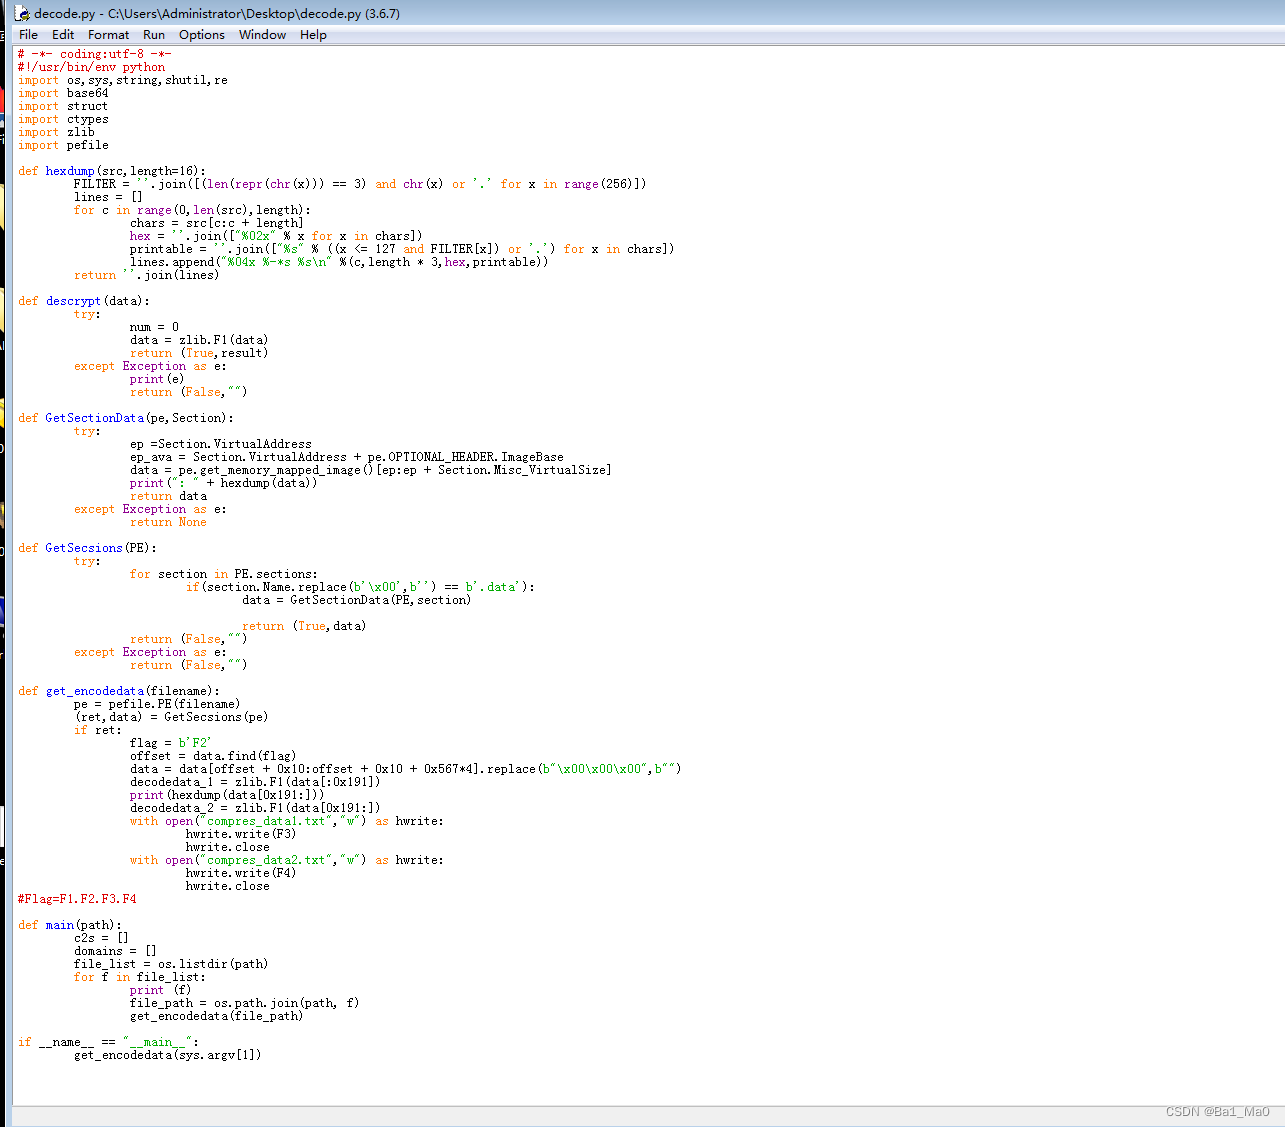Click 'ep =Section.VirtualAddress' line
The width and height of the screenshot is (1285, 1127).
pyautogui.click(x=221, y=444)
